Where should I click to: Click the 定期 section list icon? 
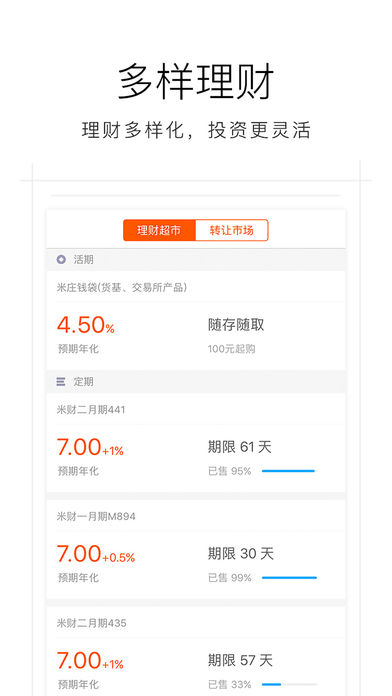[61, 381]
